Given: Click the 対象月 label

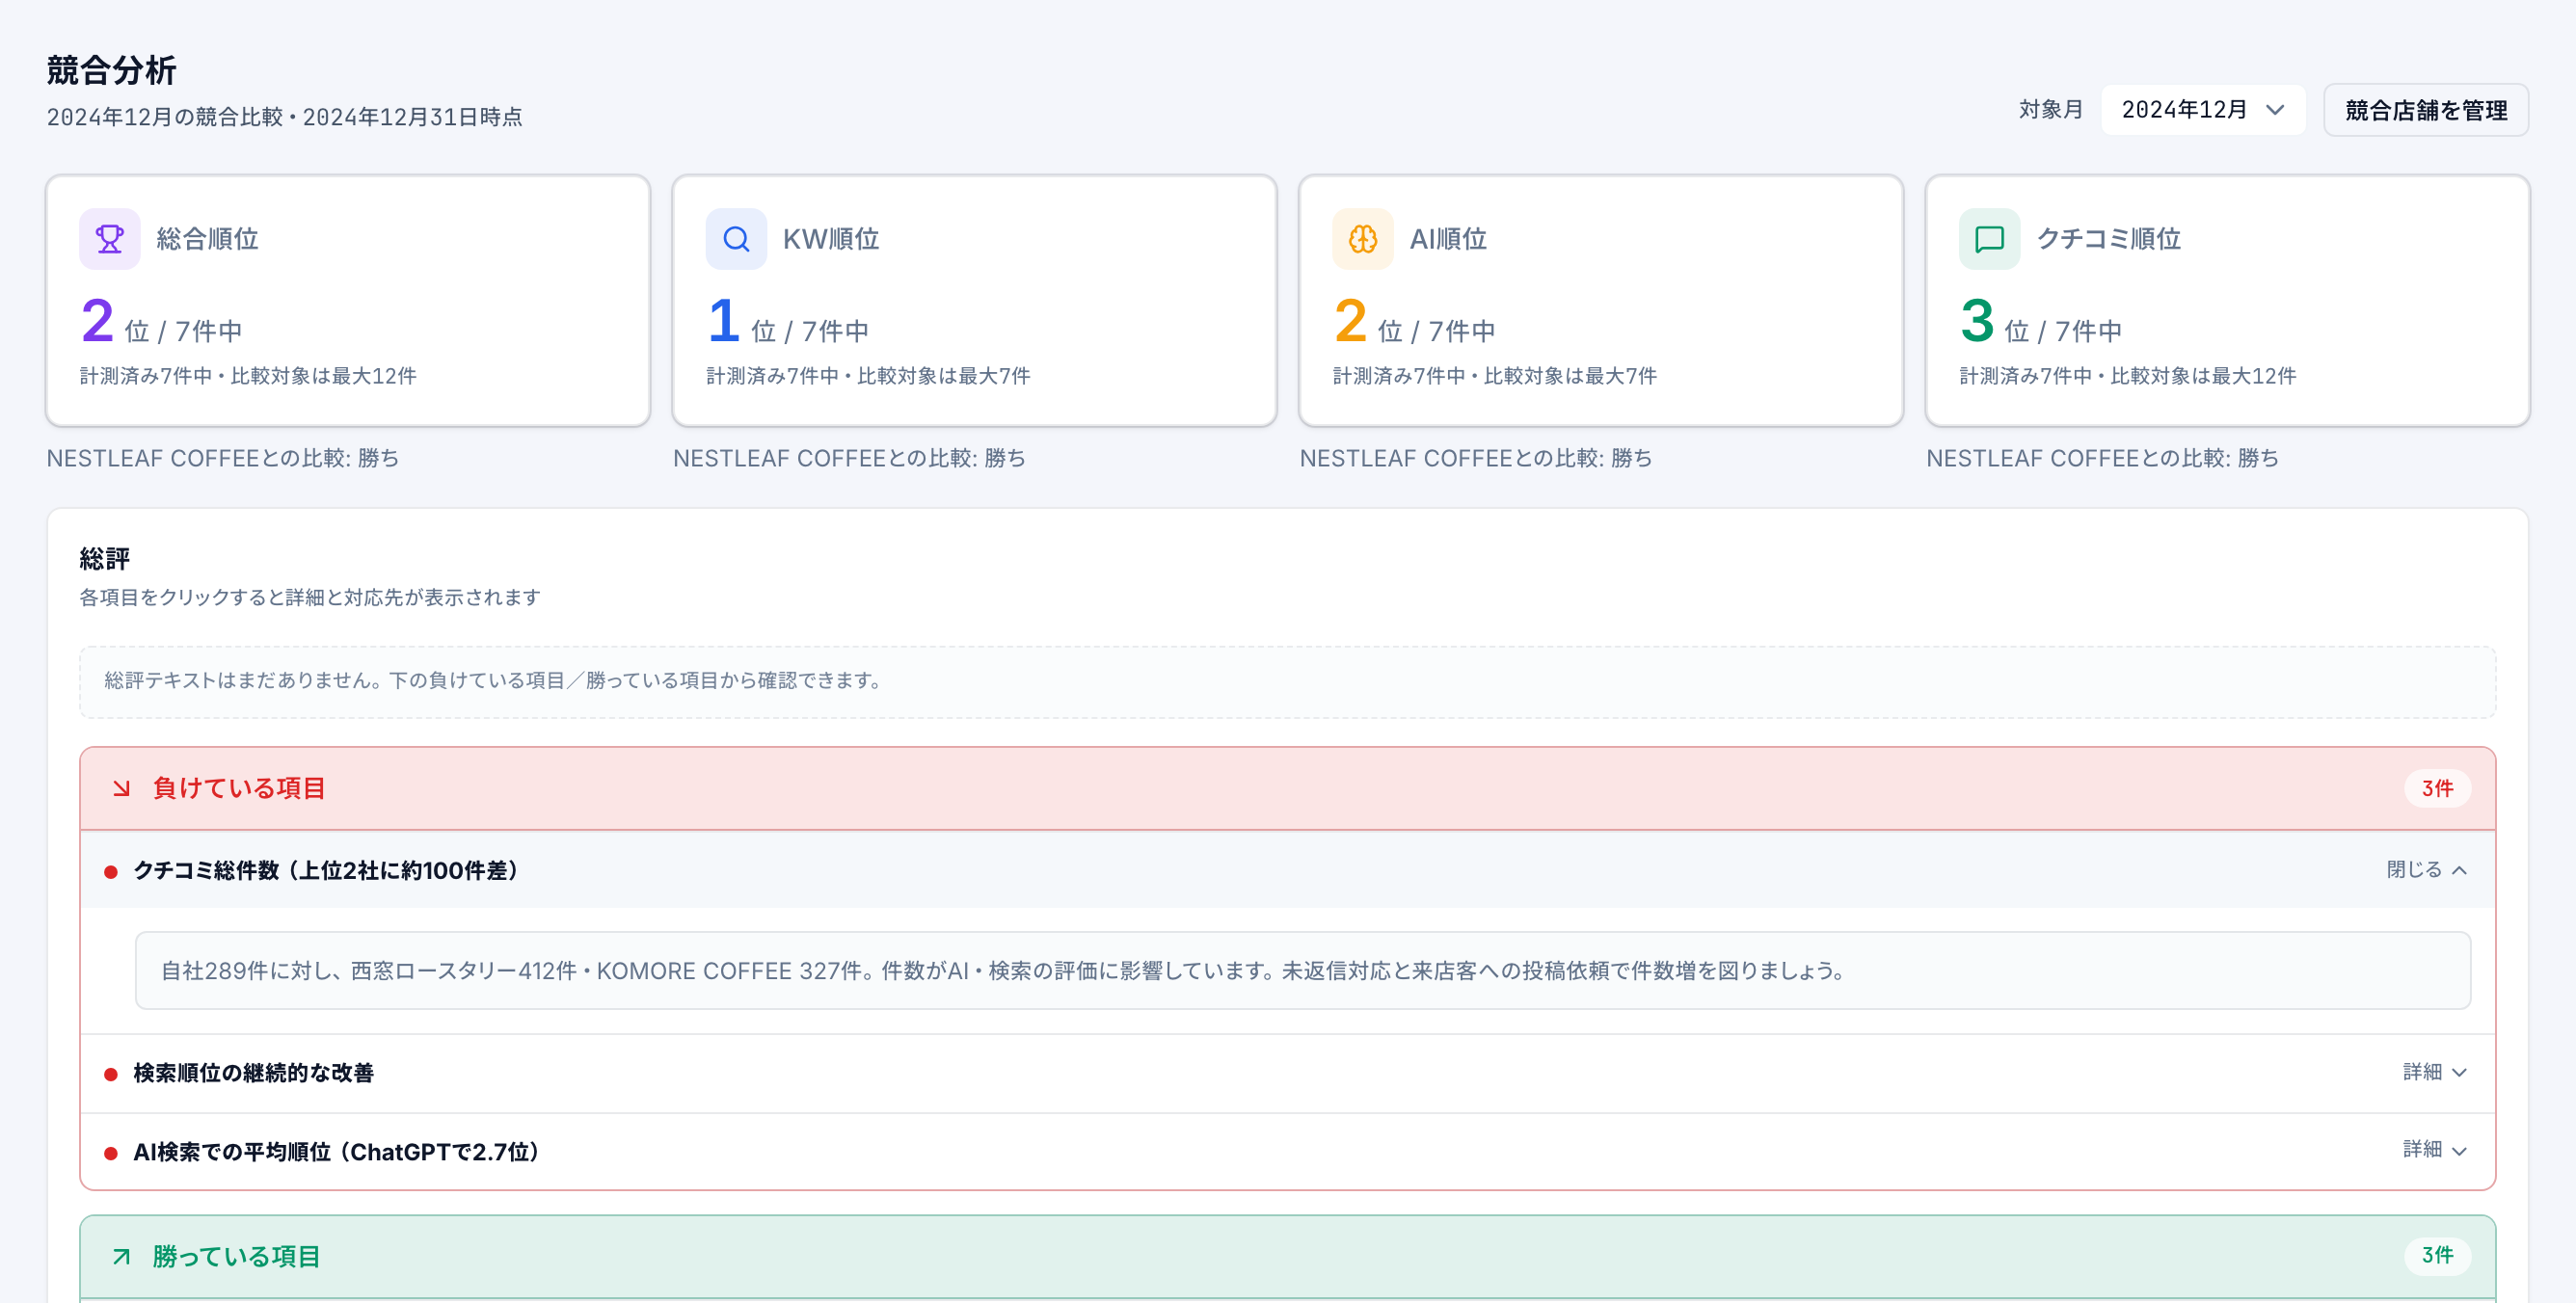Looking at the screenshot, I should [x=2051, y=110].
